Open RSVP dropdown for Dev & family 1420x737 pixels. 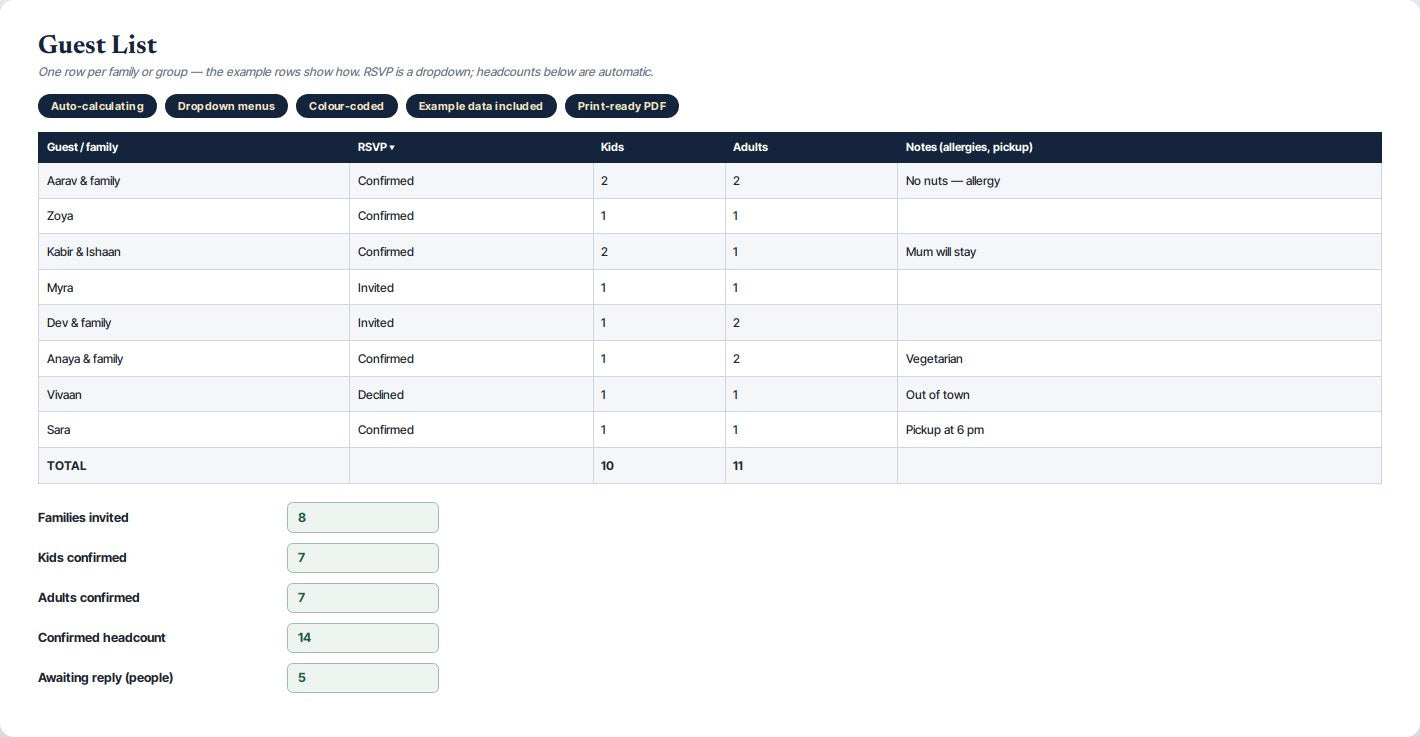point(471,323)
